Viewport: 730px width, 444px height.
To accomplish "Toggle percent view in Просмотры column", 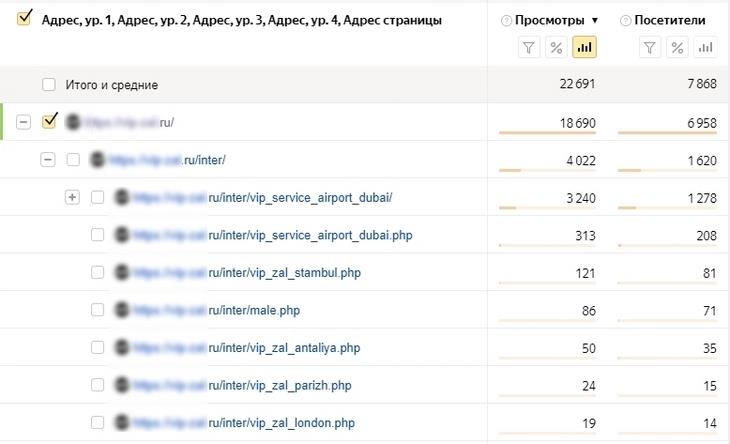I will pyautogui.click(x=557, y=47).
